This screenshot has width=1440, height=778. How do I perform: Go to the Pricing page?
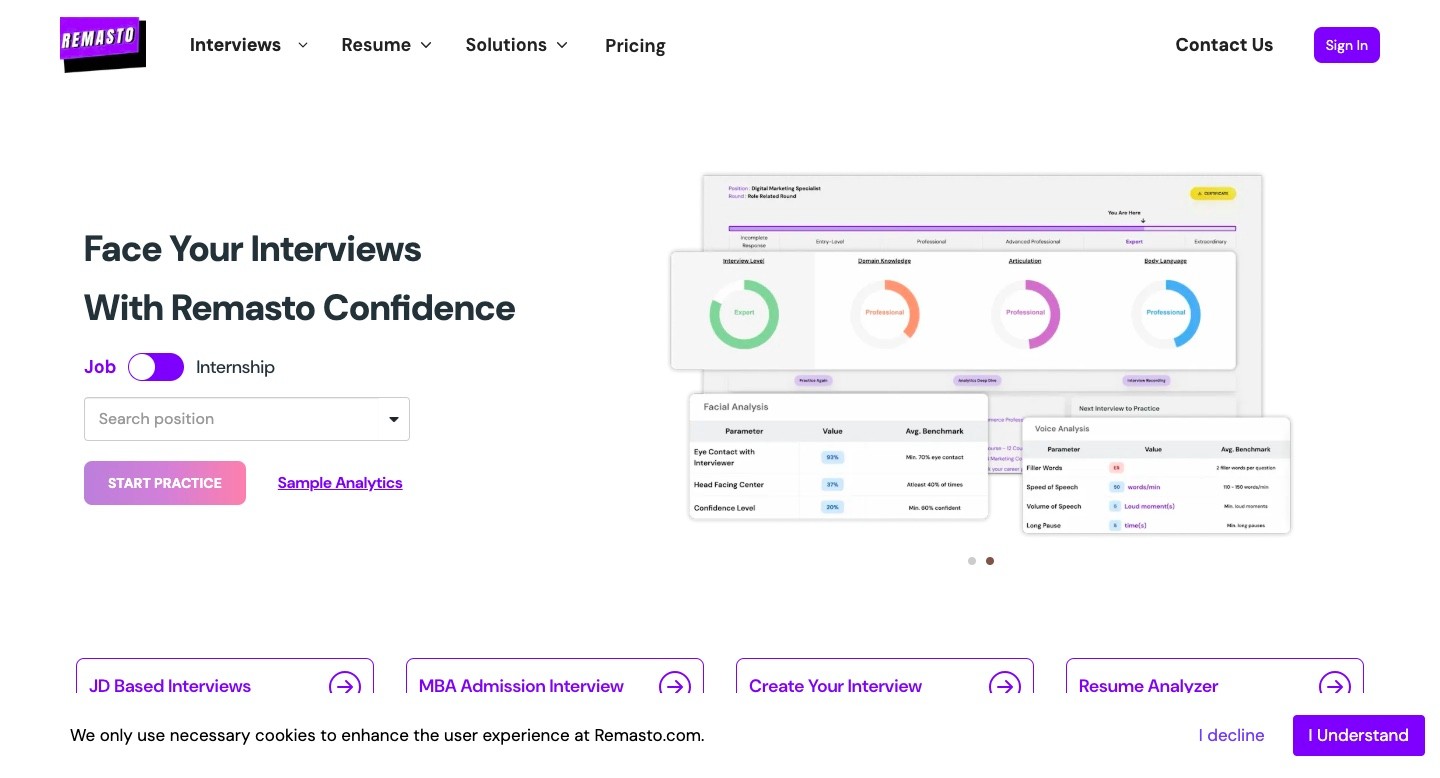click(x=635, y=46)
